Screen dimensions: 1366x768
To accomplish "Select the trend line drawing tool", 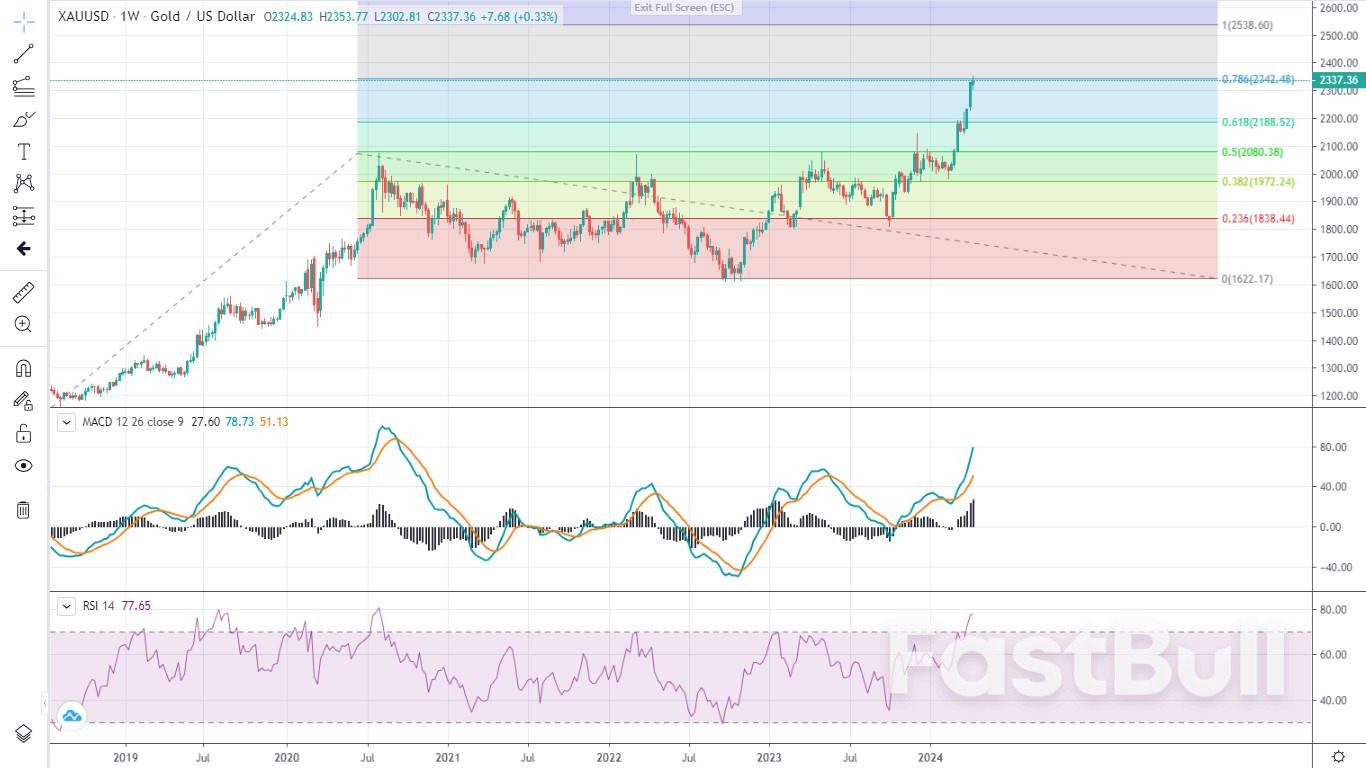I will [23, 54].
